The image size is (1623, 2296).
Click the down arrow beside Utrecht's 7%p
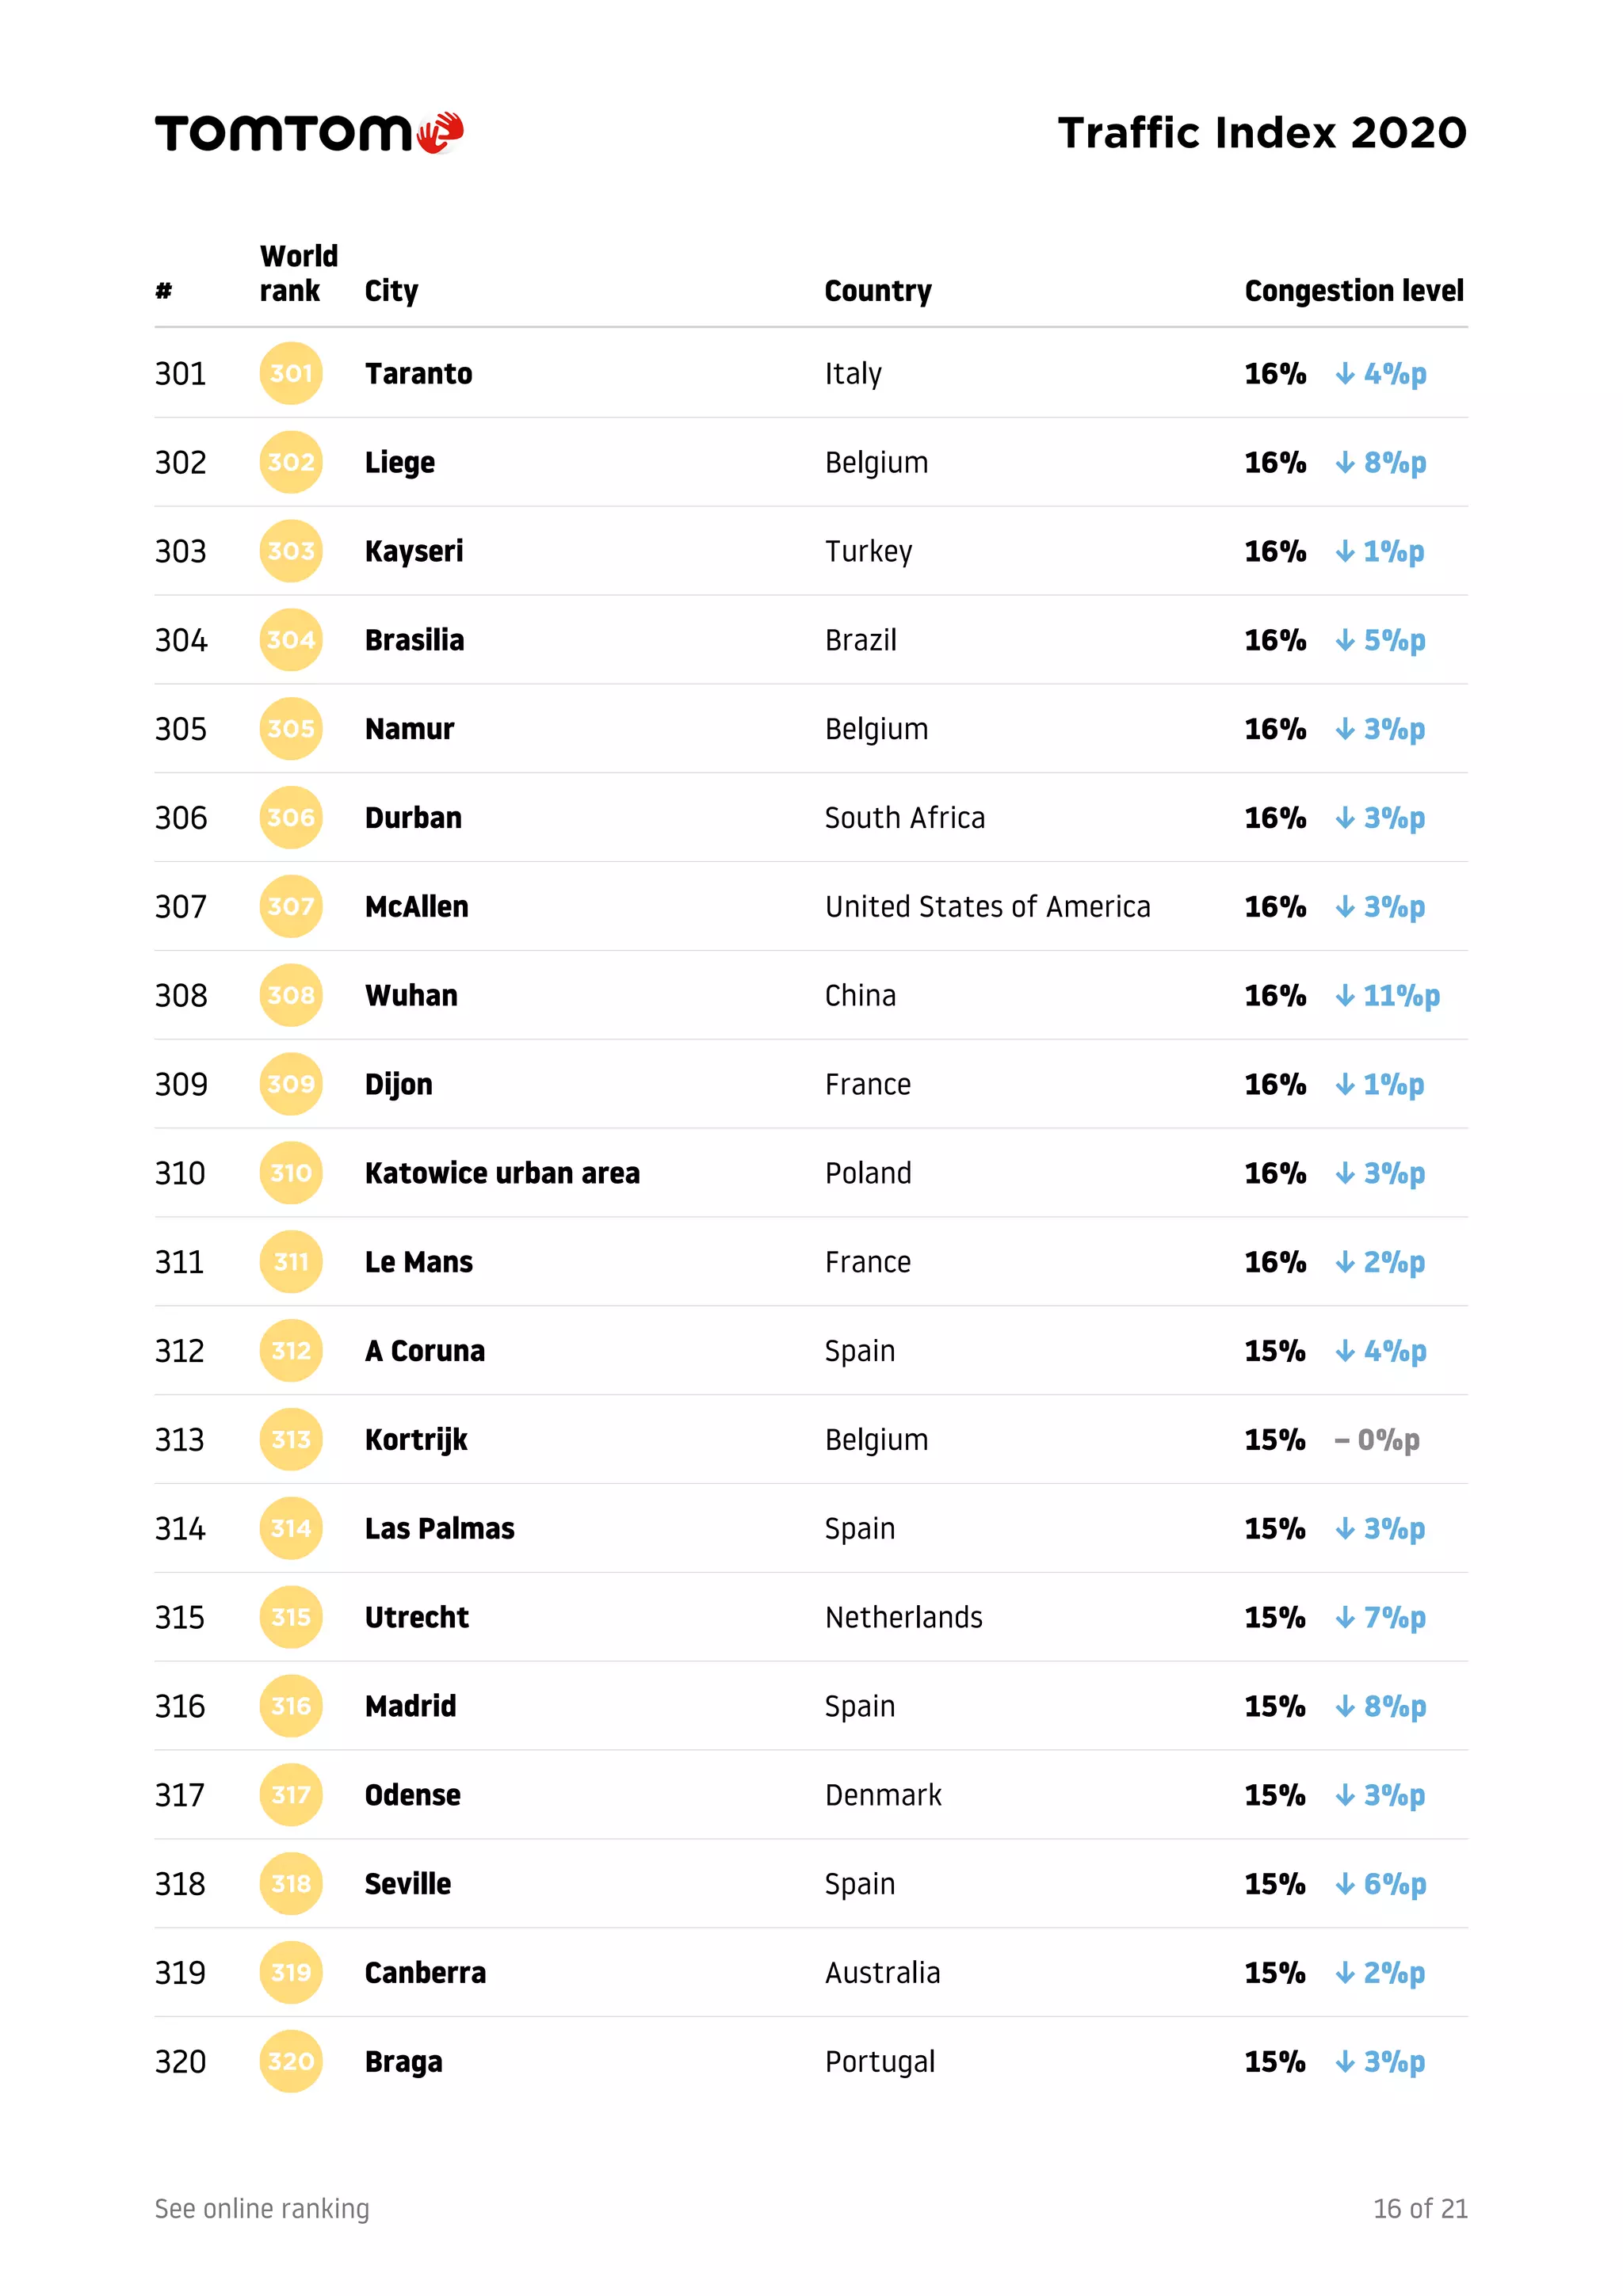[1345, 1617]
